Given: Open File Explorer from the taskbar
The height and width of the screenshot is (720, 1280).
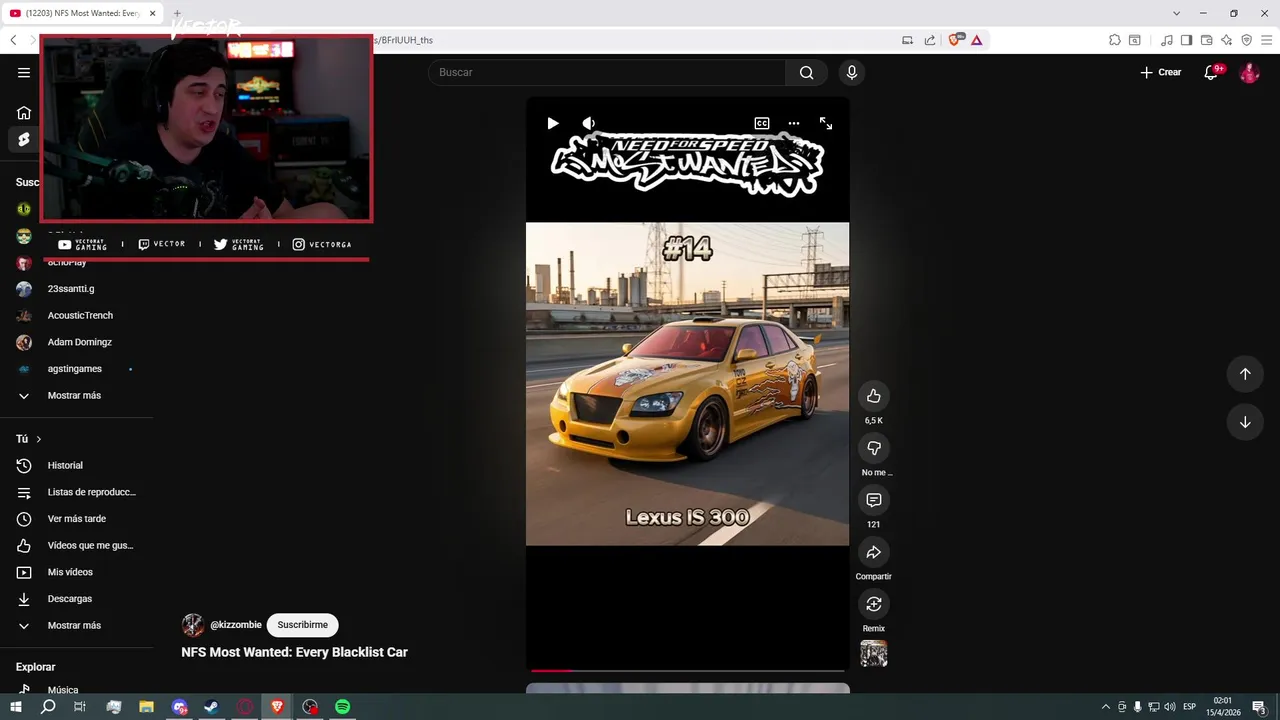Looking at the screenshot, I should pyautogui.click(x=146, y=707).
